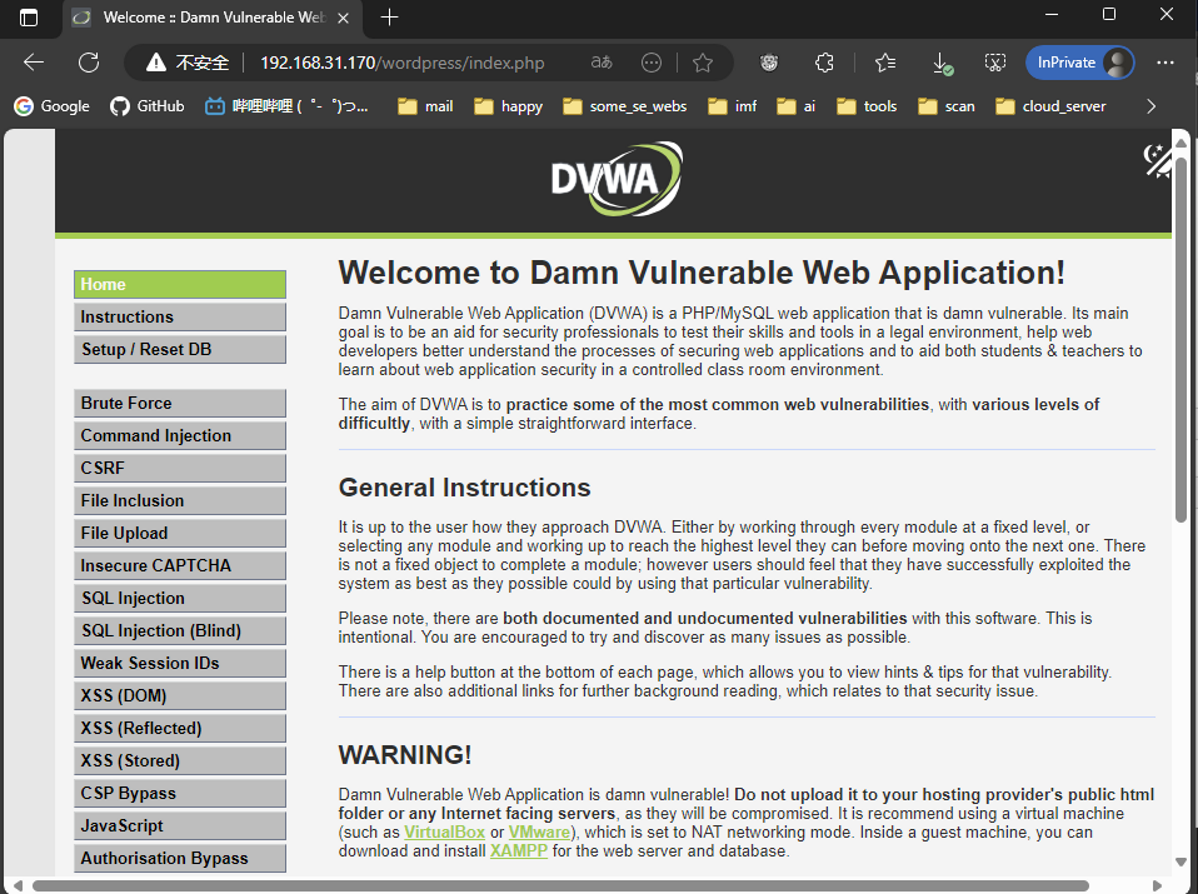Click the browser back arrow
Viewport: 1198px width, 894px height.
pyautogui.click(x=34, y=63)
